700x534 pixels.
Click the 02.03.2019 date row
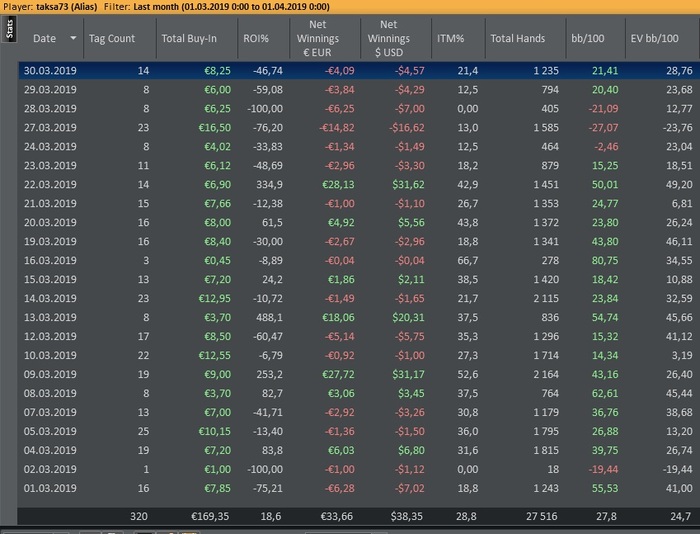pos(54,467)
